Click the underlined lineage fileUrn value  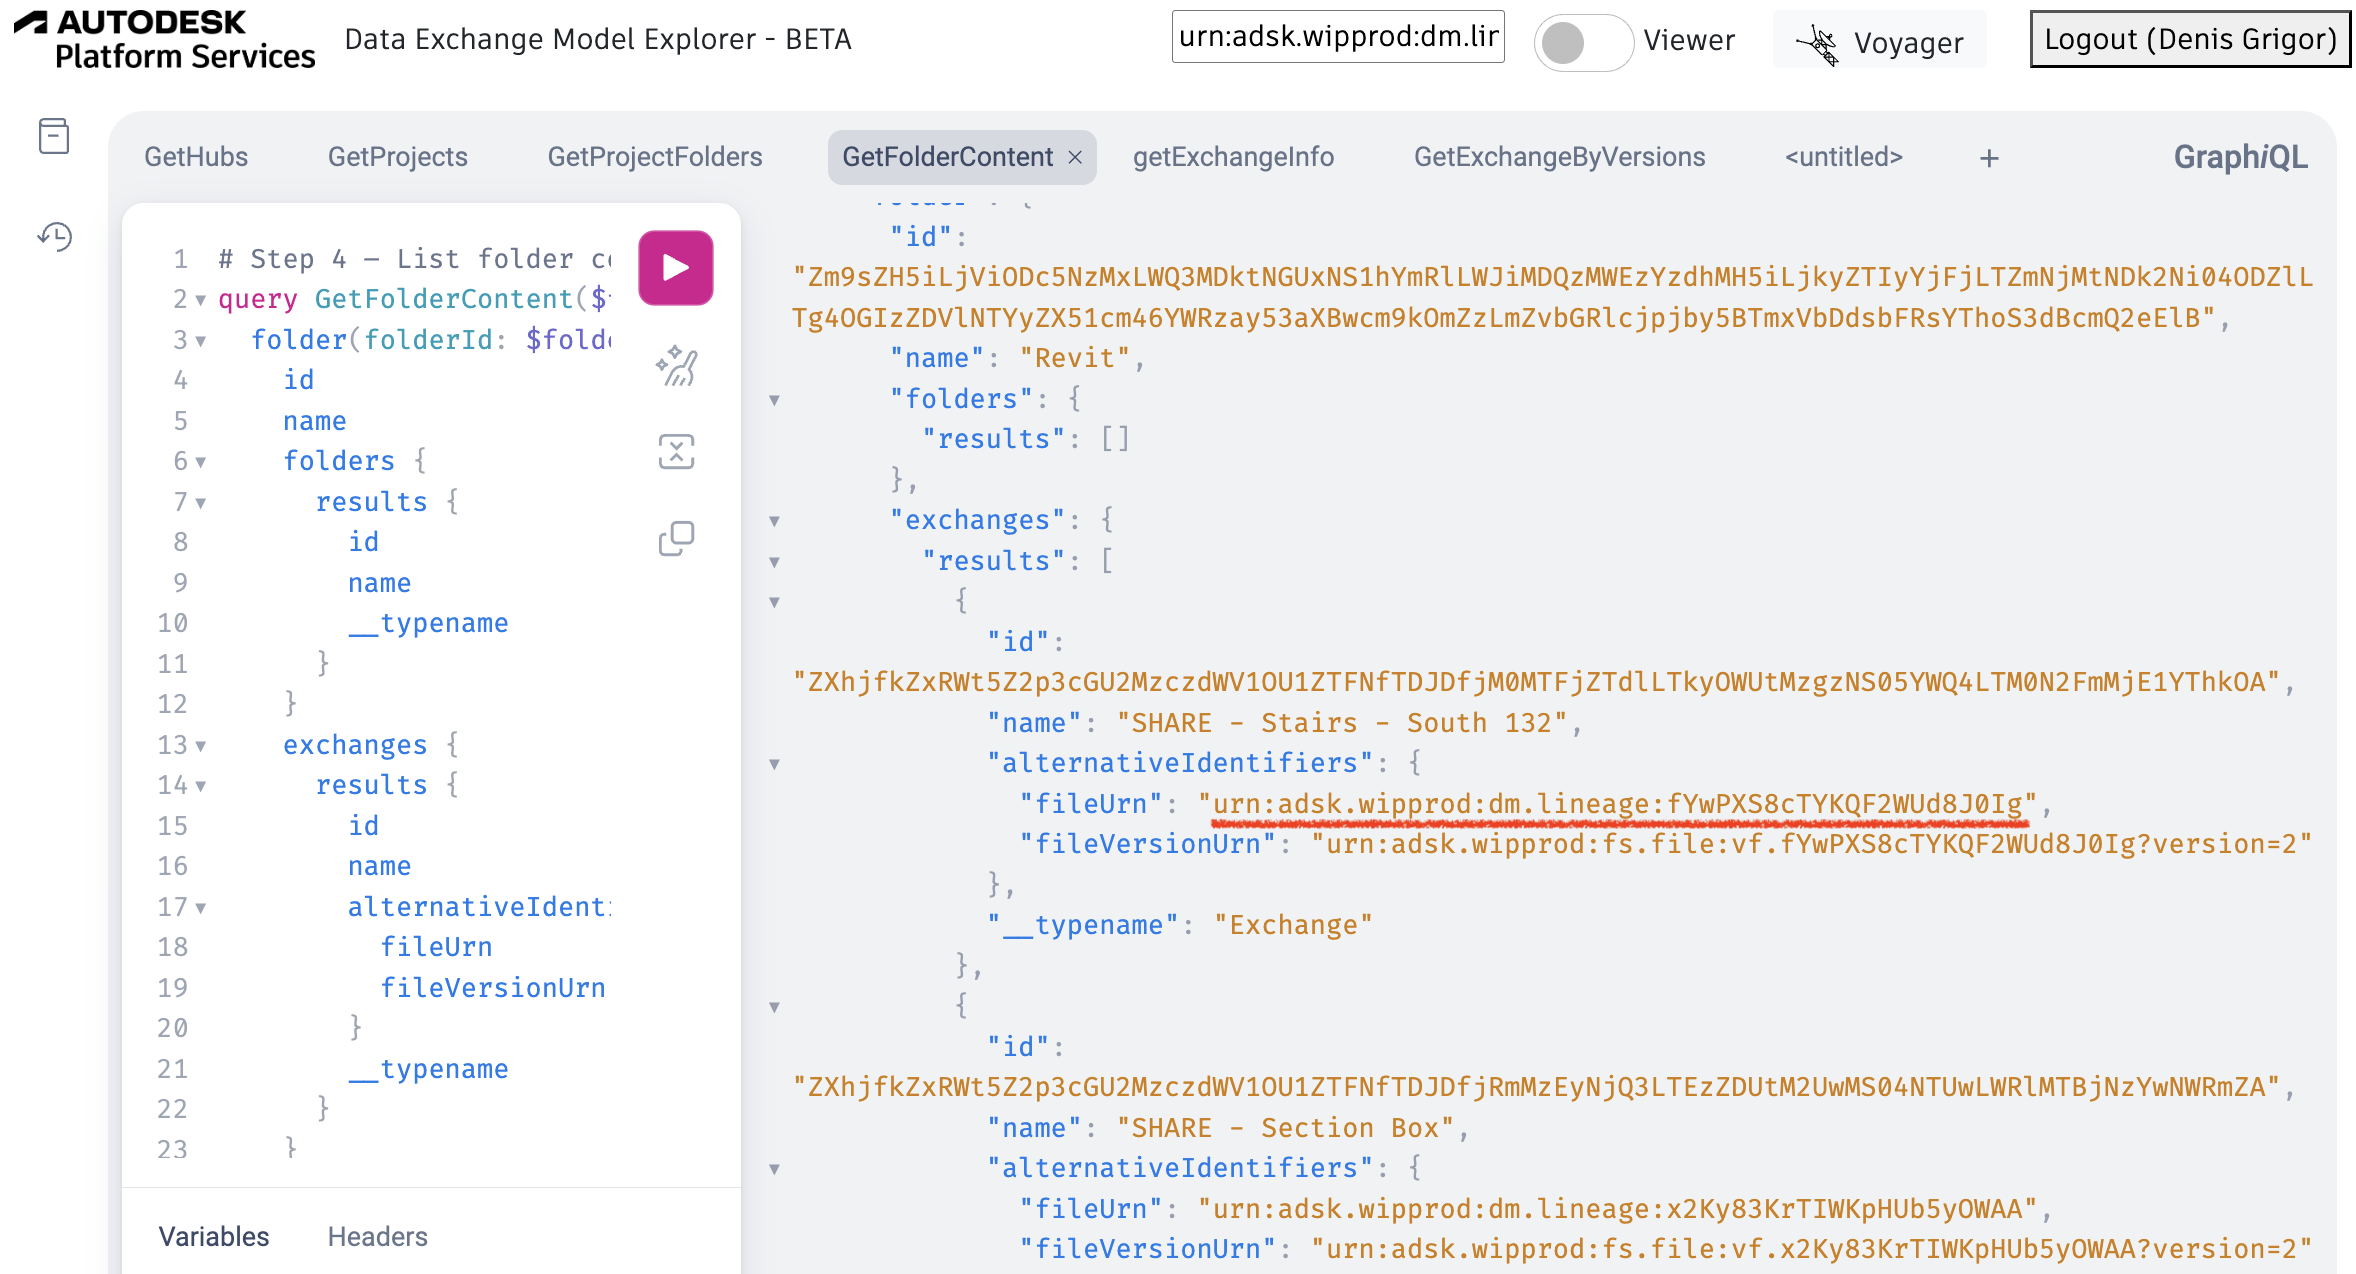coord(1617,804)
